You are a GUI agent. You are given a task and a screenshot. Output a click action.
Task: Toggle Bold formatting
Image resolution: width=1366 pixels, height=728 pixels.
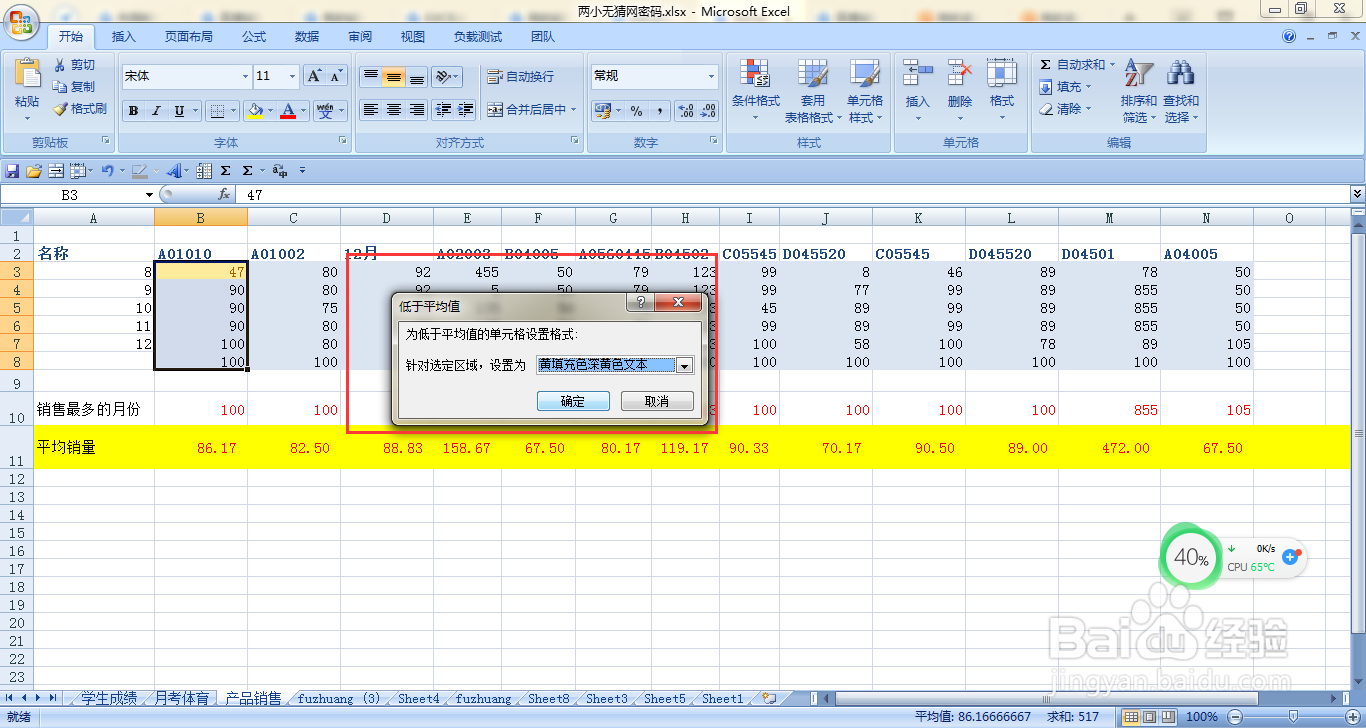click(x=133, y=111)
